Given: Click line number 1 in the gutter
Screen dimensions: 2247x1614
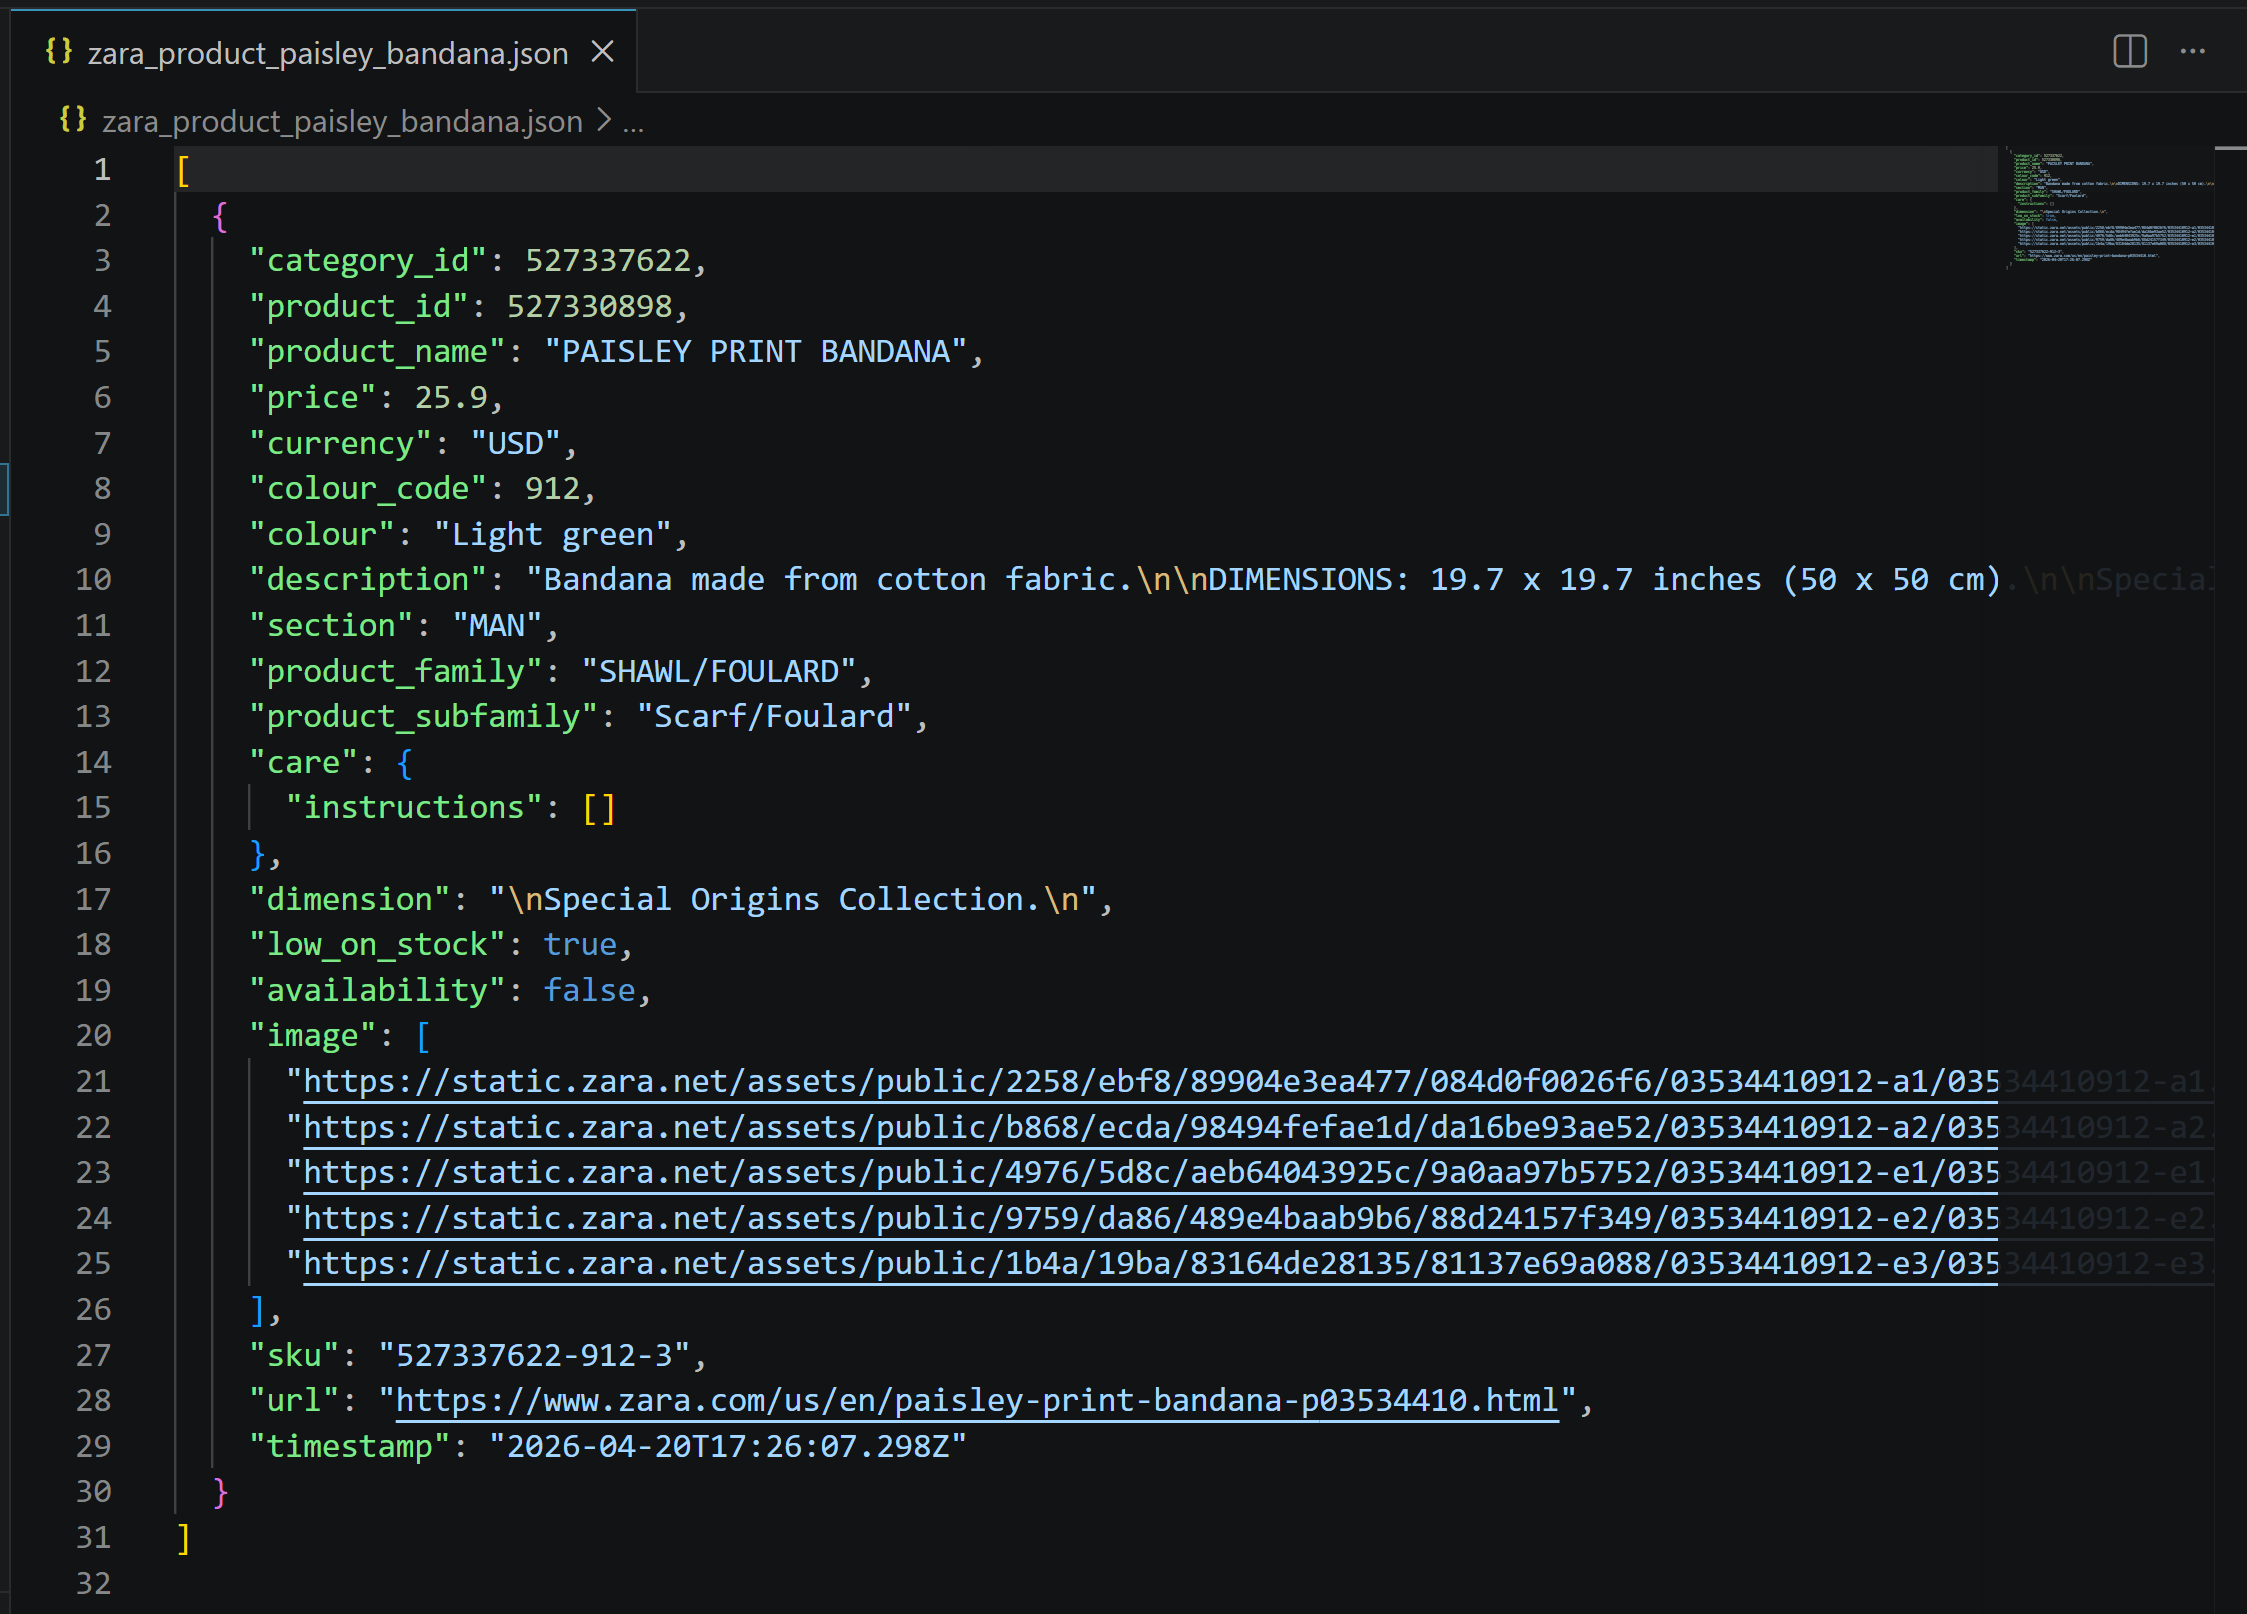Looking at the screenshot, I should (x=101, y=169).
